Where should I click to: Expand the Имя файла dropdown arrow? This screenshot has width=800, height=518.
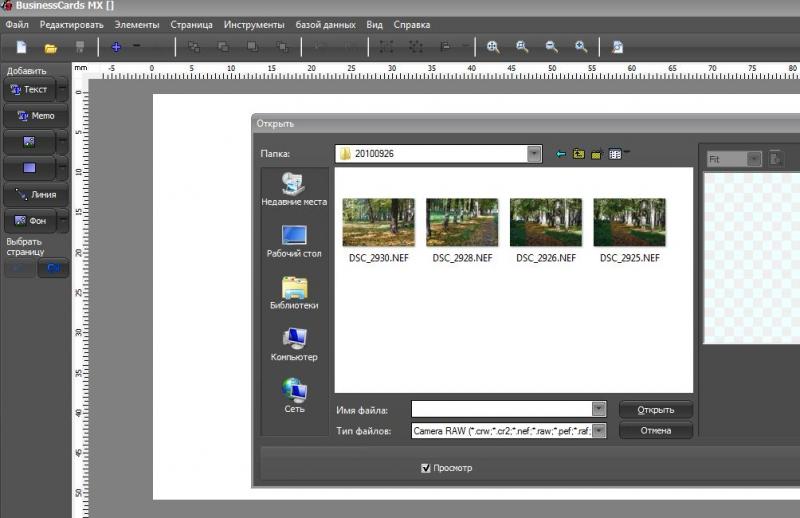[598, 409]
